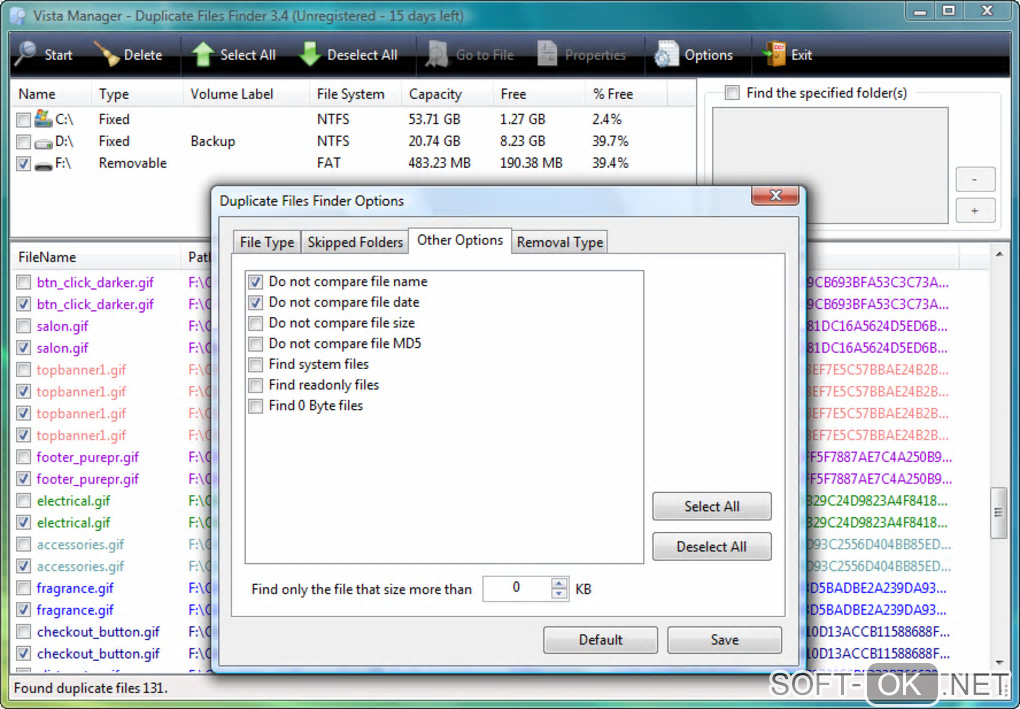The image size is (1020, 709).
Task: Click the results list scroll-up arrow
Action: [x=999, y=254]
